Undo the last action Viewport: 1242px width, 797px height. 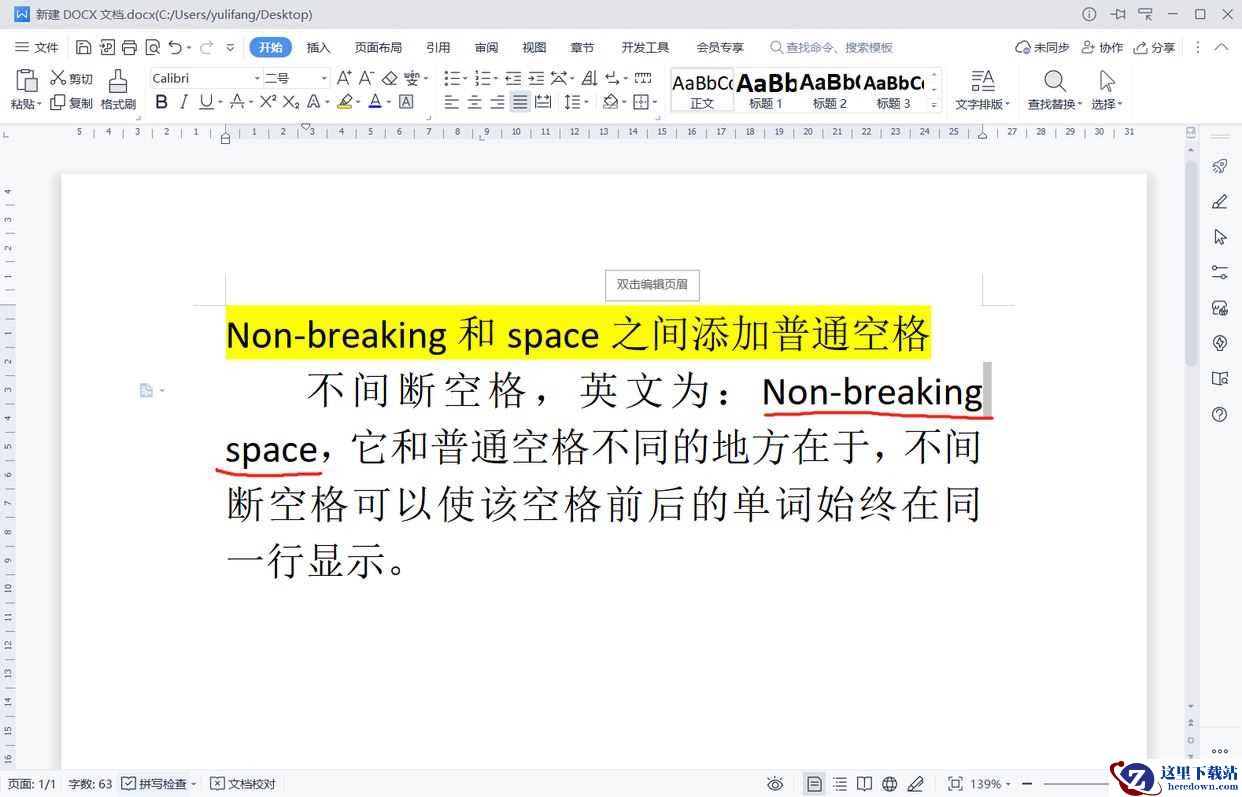coord(175,47)
